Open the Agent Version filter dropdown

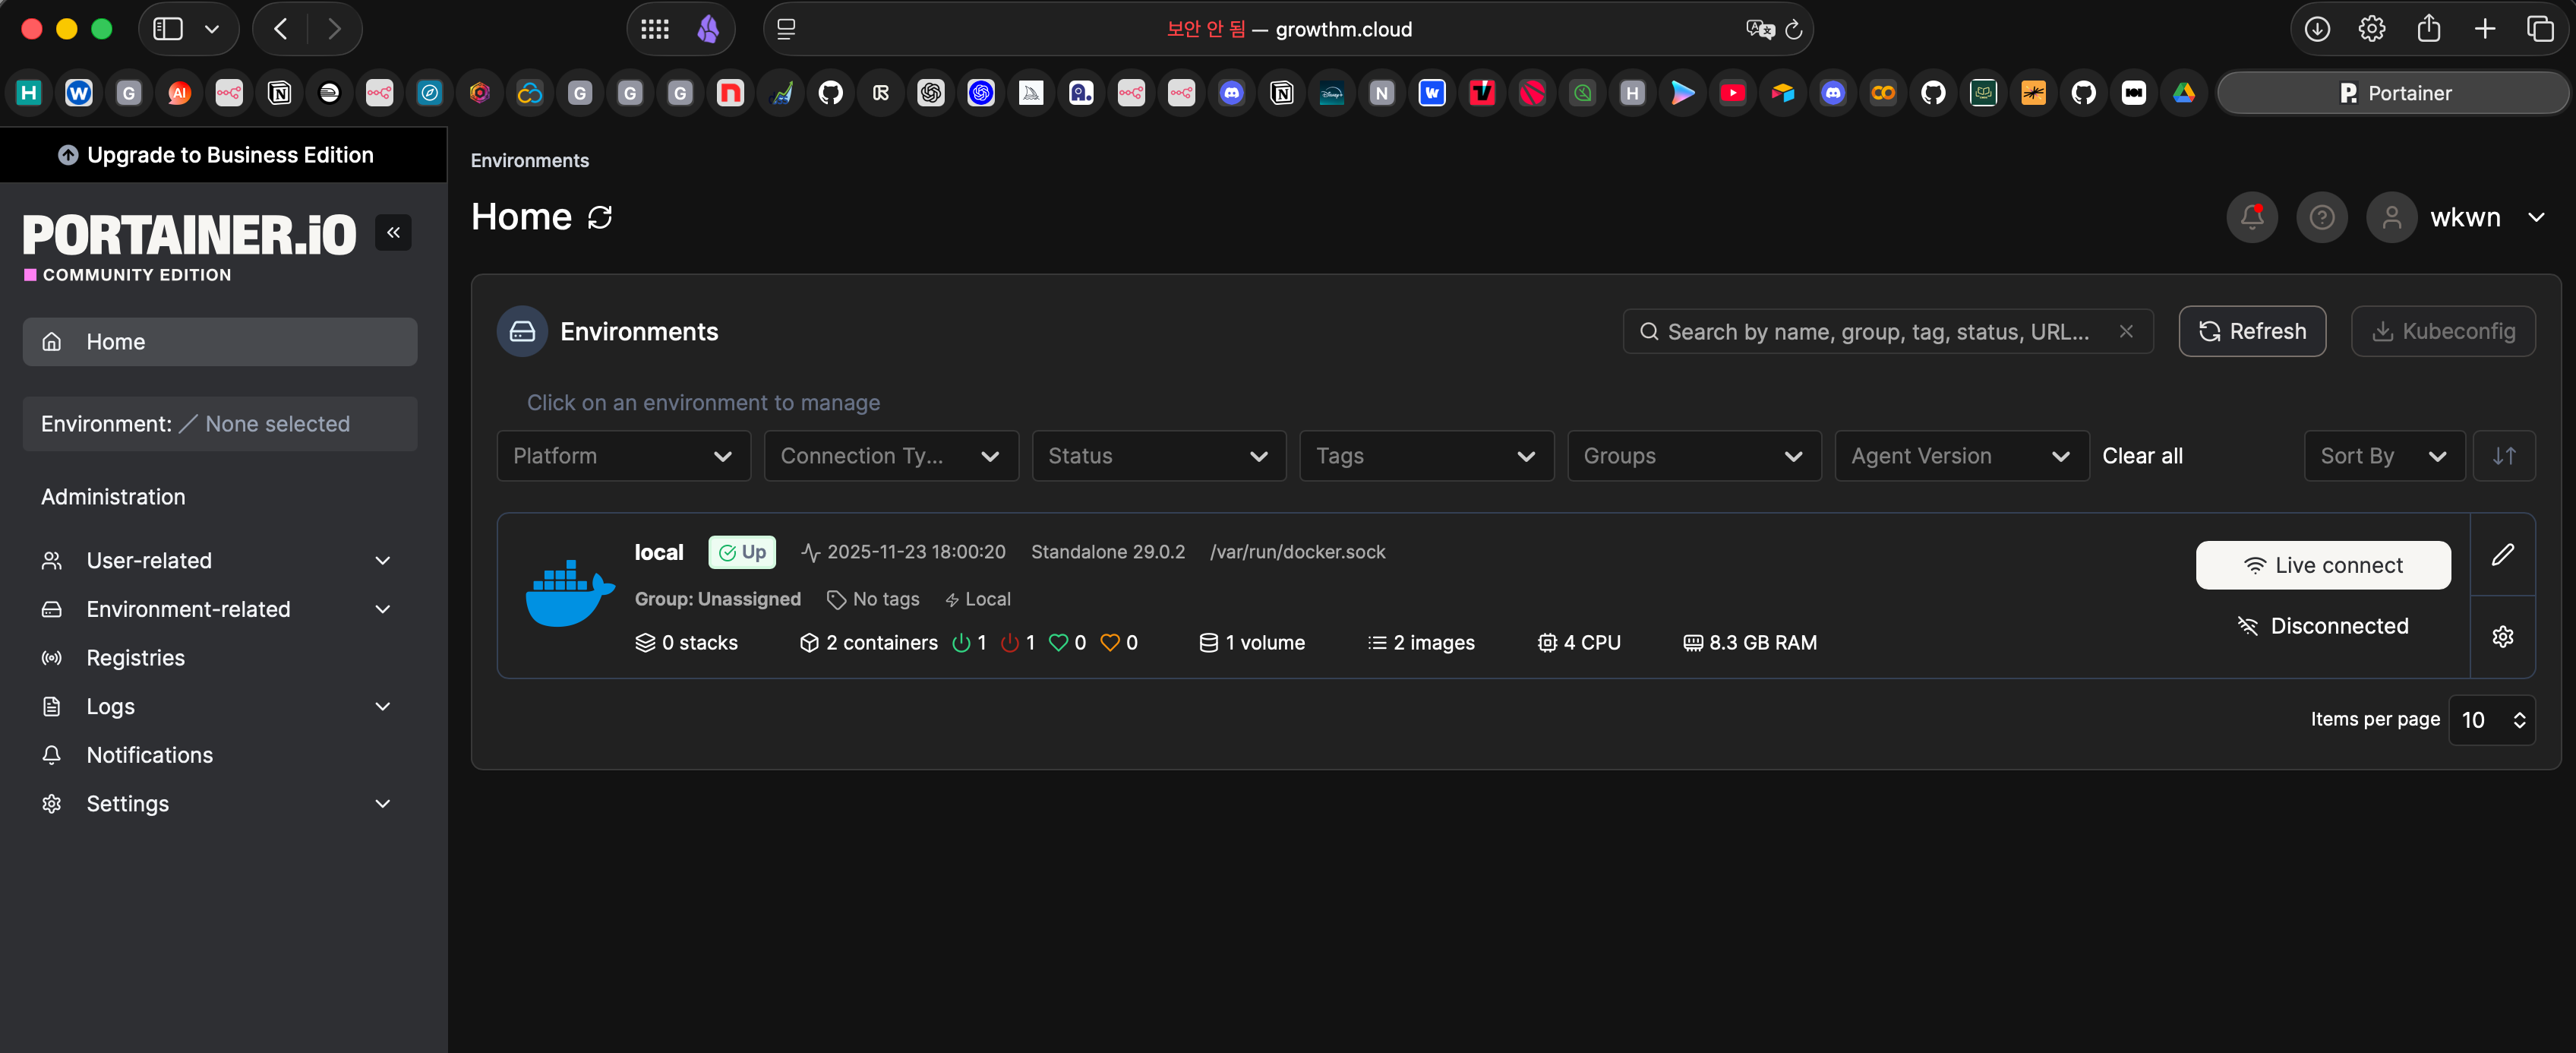click(x=1960, y=455)
